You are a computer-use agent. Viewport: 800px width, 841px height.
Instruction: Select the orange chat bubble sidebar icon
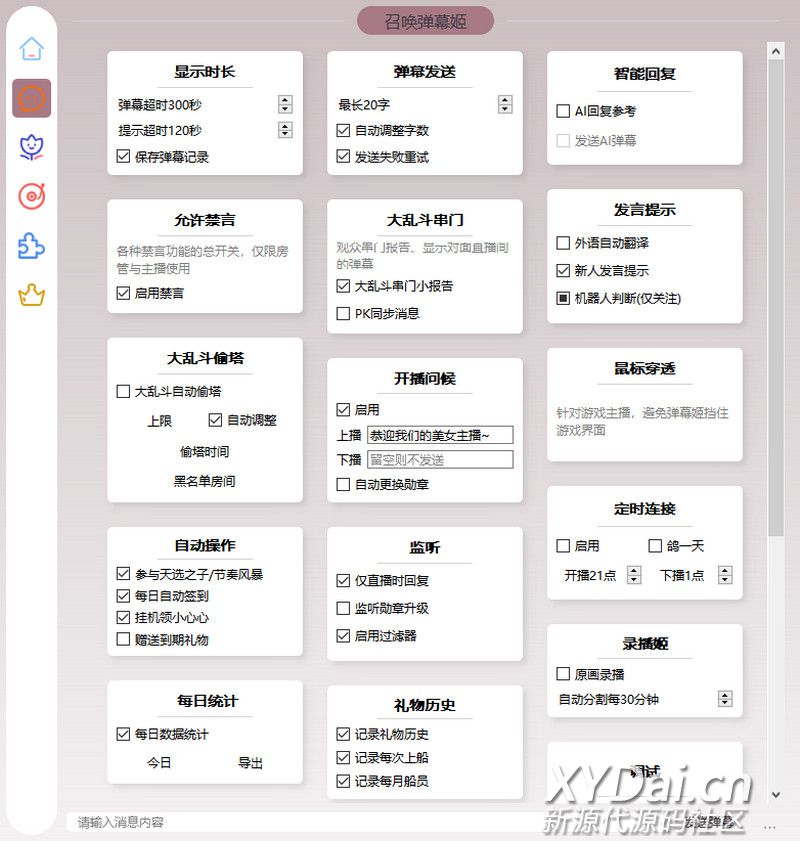(32, 98)
